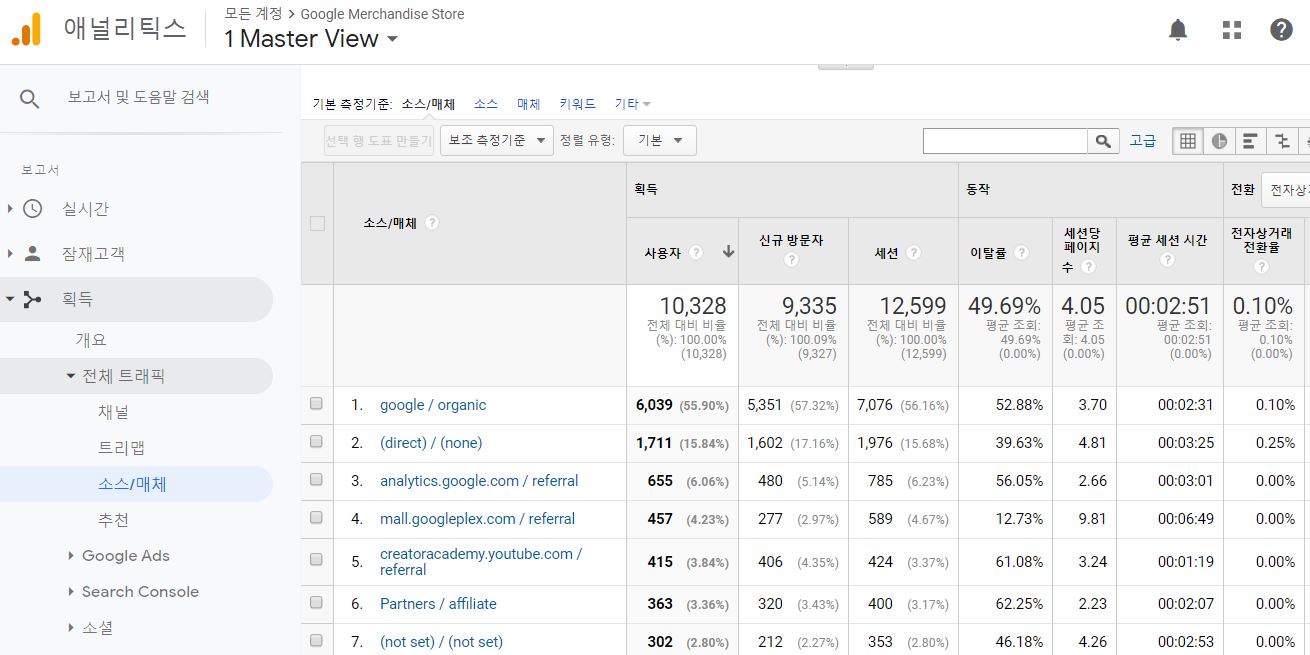
Task: Click the Analytics orange bar logo
Action: pos(26,29)
